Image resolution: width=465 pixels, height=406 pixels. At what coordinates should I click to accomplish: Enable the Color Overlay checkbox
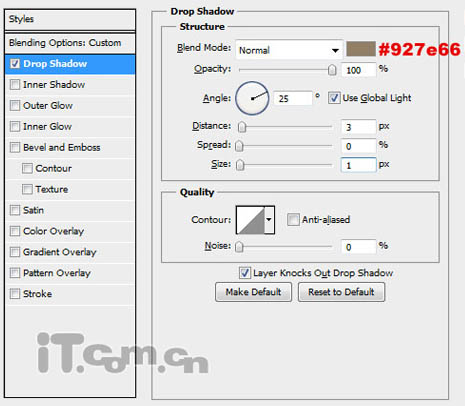[x=15, y=231]
